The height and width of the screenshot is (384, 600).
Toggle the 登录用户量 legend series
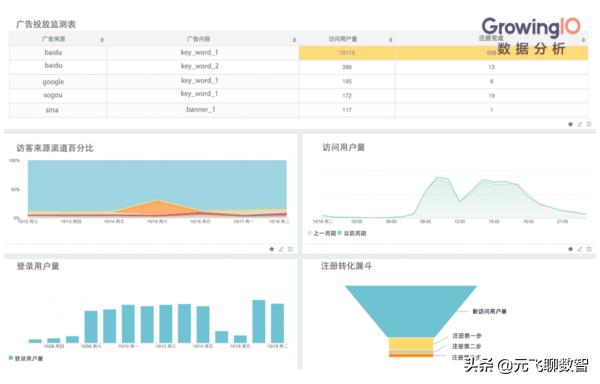[26, 358]
